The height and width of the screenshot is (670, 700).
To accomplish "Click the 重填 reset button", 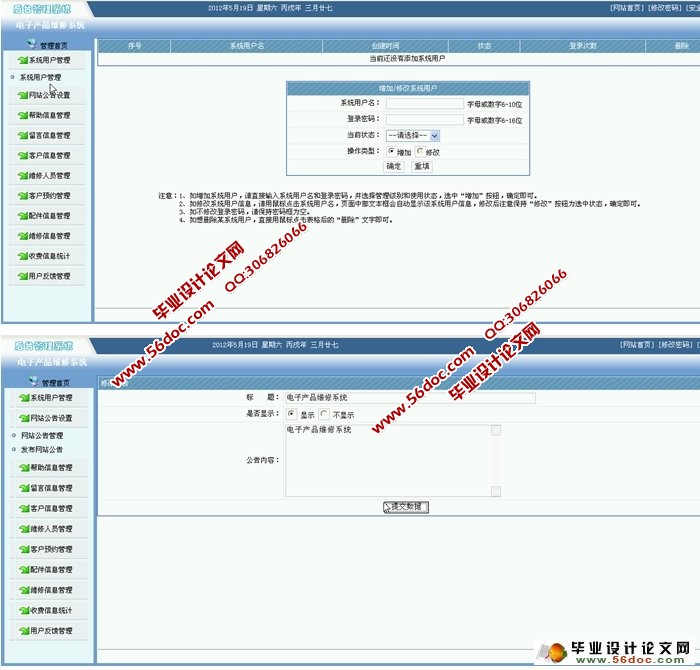I will pos(422,166).
